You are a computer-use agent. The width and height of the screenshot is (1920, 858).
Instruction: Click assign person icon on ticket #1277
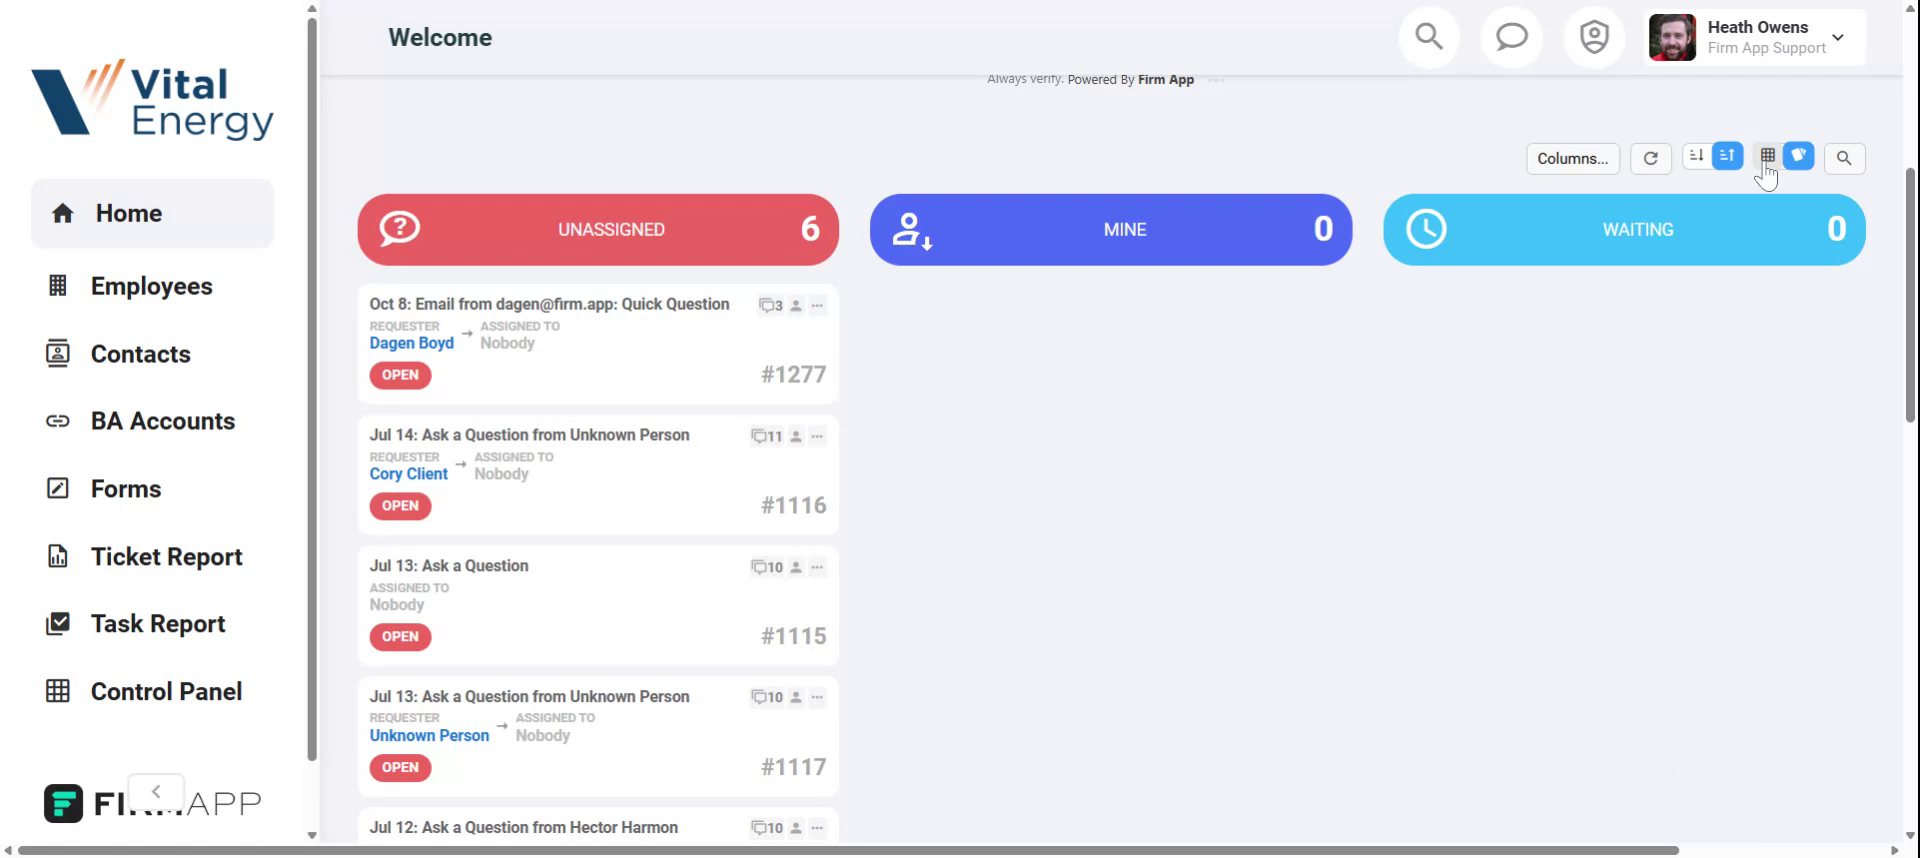[796, 306]
